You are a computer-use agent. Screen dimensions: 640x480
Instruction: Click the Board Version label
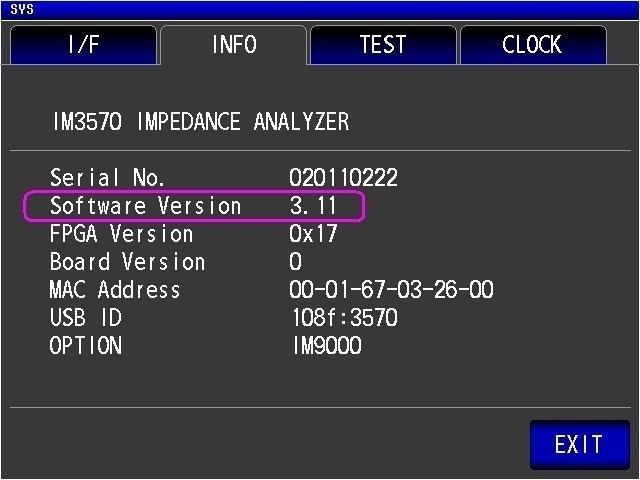pyautogui.click(x=127, y=262)
